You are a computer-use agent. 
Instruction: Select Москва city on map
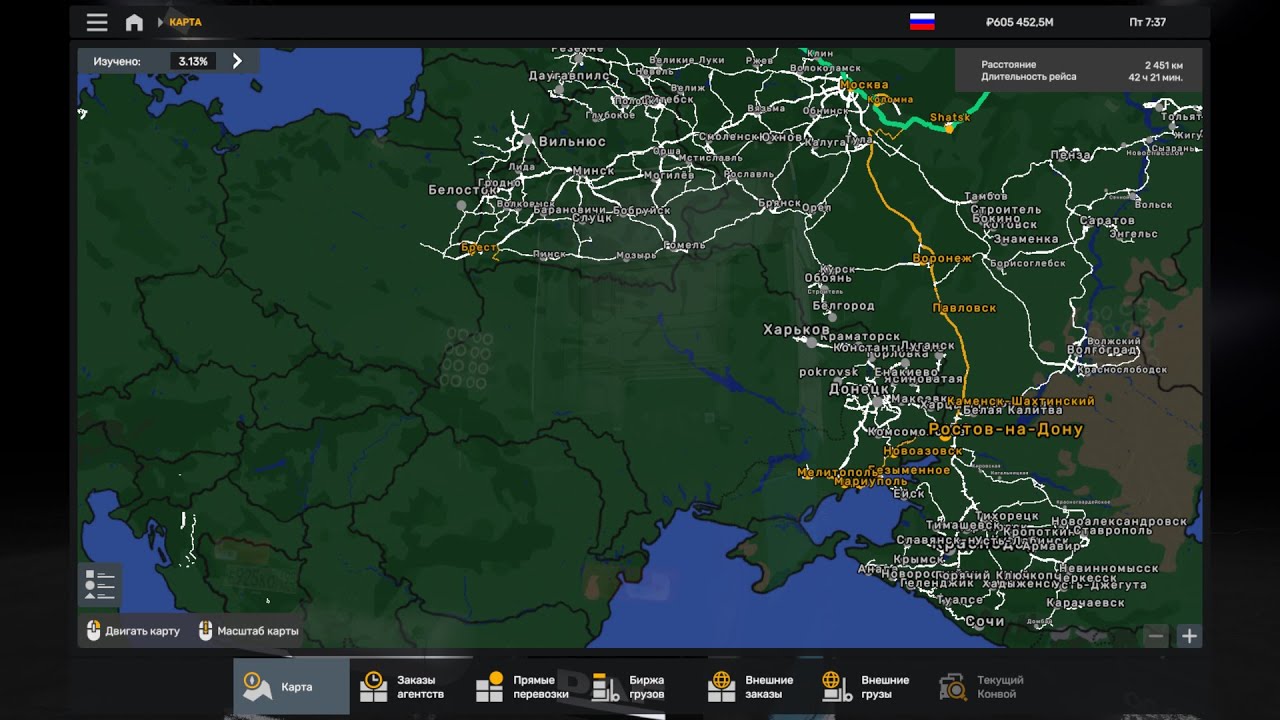864,85
